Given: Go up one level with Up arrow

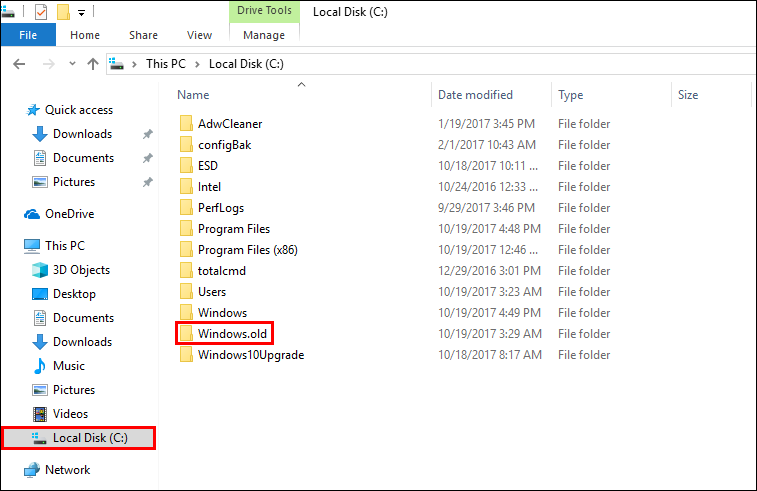Looking at the screenshot, I should [x=93, y=64].
